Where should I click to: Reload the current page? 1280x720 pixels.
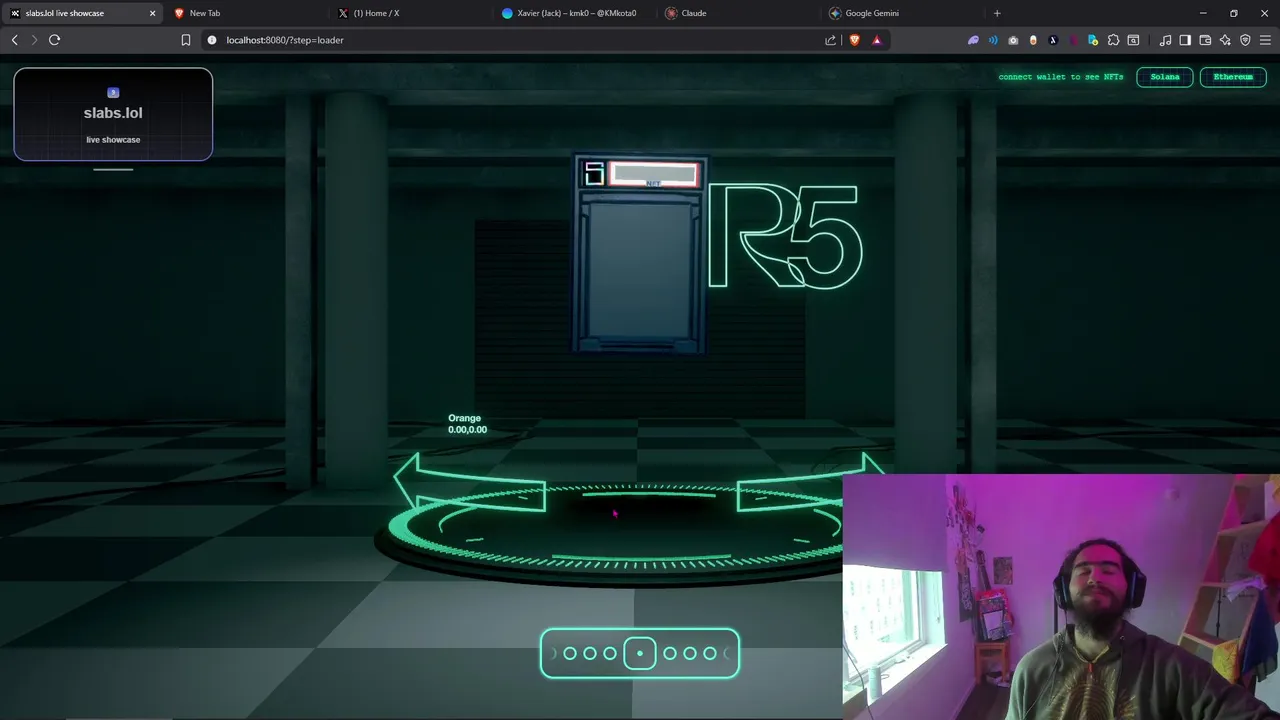(x=55, y=40)
